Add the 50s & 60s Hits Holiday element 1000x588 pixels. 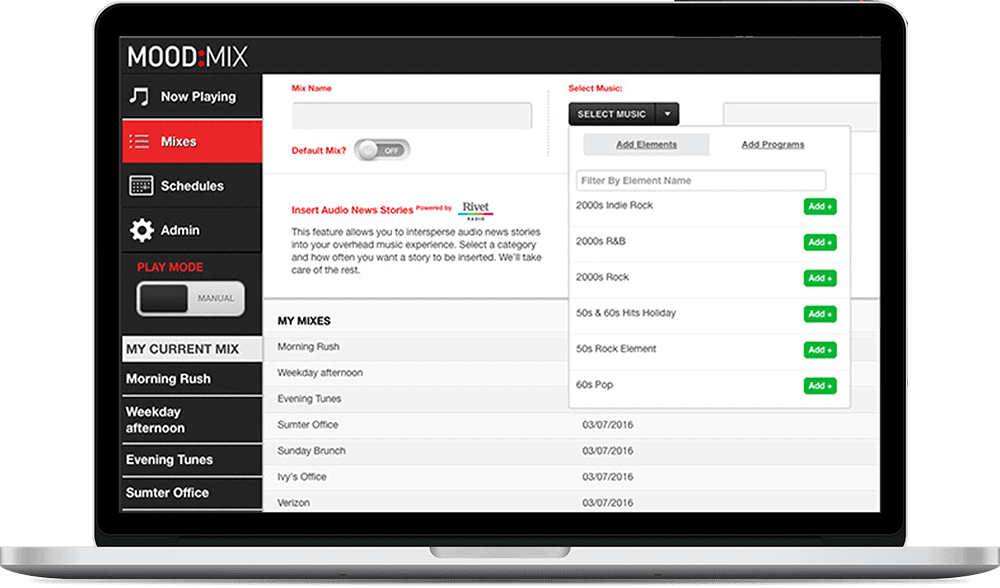click(x=820, y=314)
